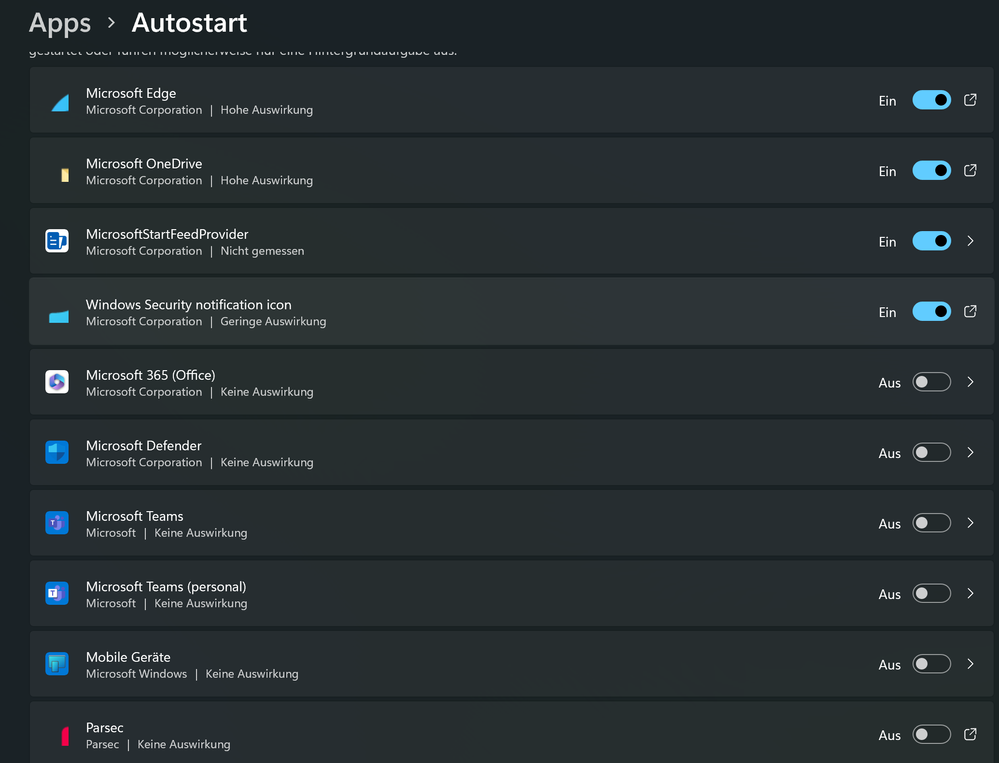
Task: Click the Autostart breadcrumb title
Action: (189, 23)
